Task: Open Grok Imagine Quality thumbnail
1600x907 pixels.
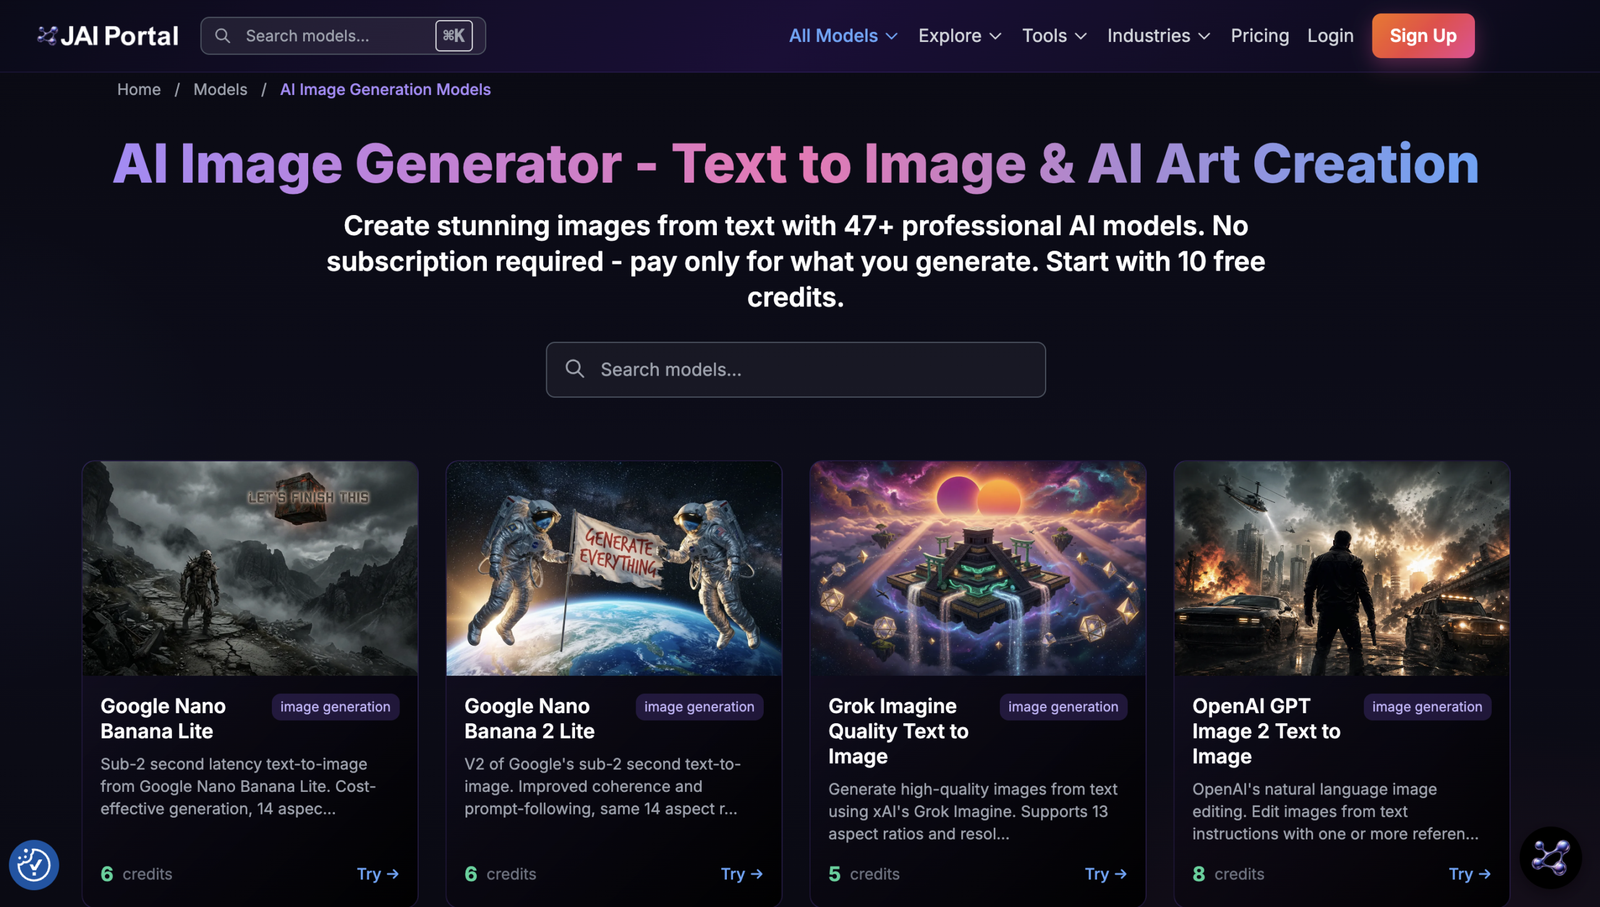Action: 978,568
